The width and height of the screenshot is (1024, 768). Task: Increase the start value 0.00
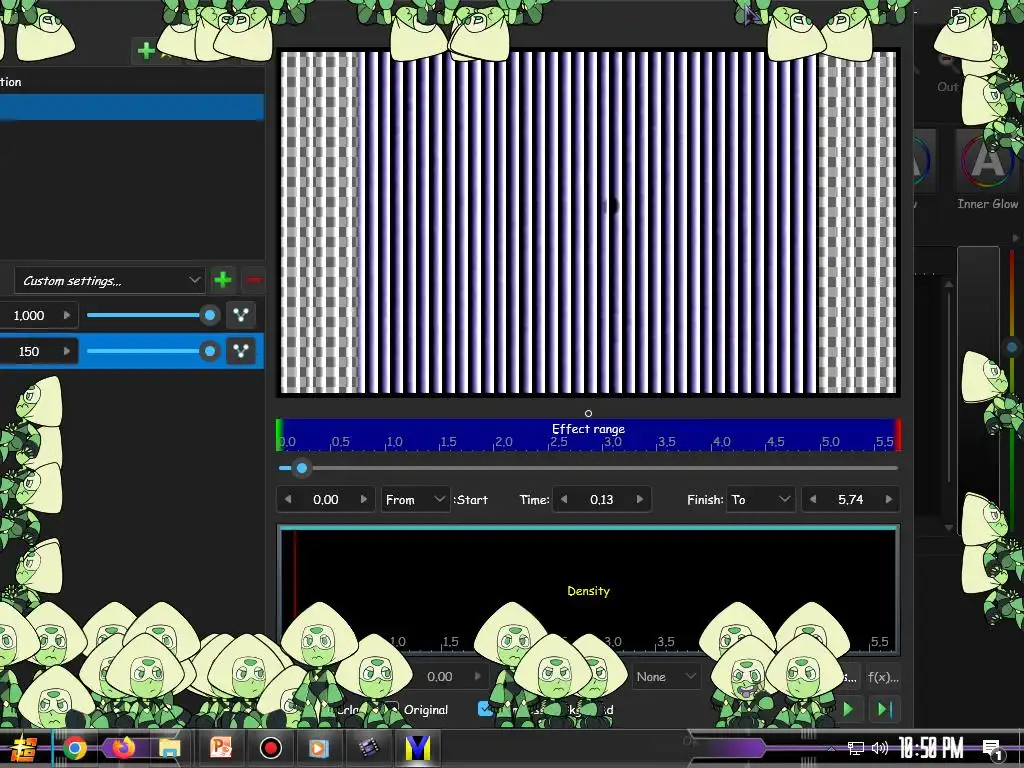[364, 500]
